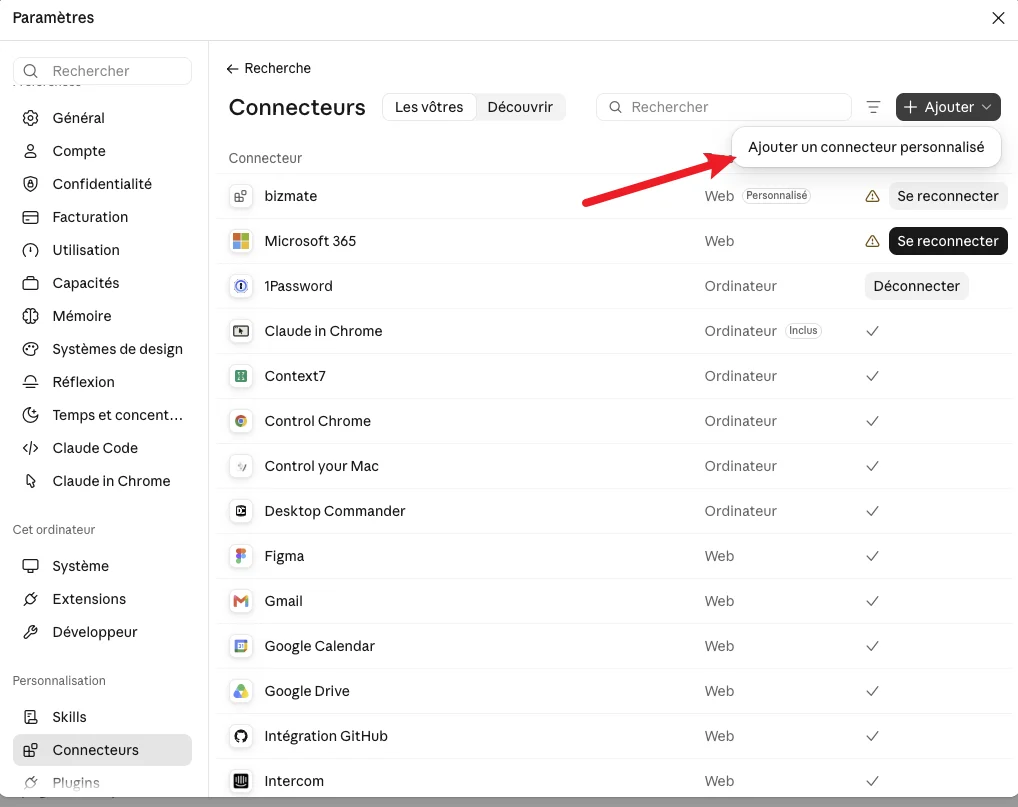Click the Context7 connector name
1018x807 pixels.
295,376
